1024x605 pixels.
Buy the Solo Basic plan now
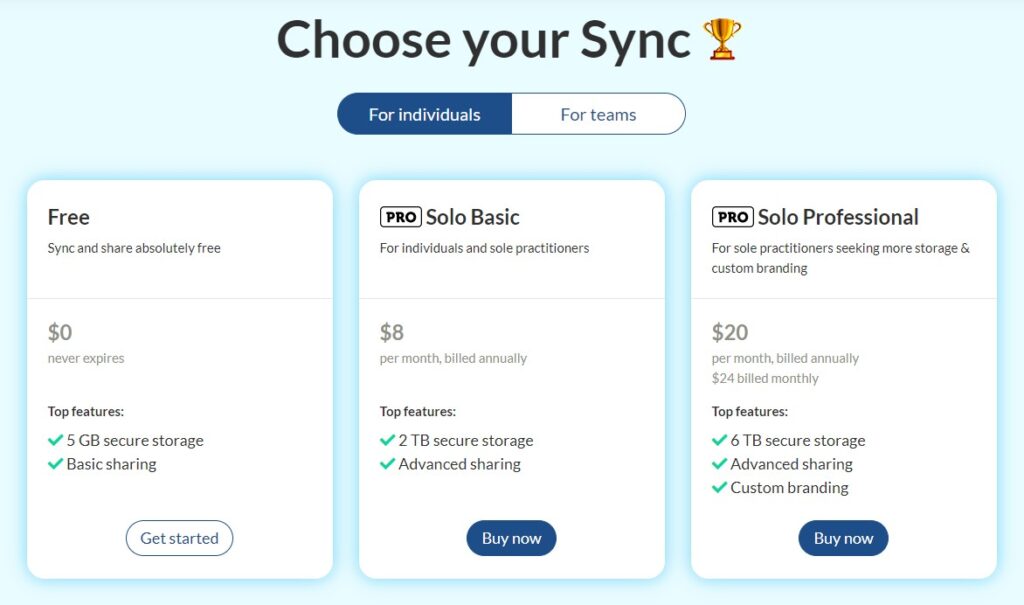click(511, 538)
